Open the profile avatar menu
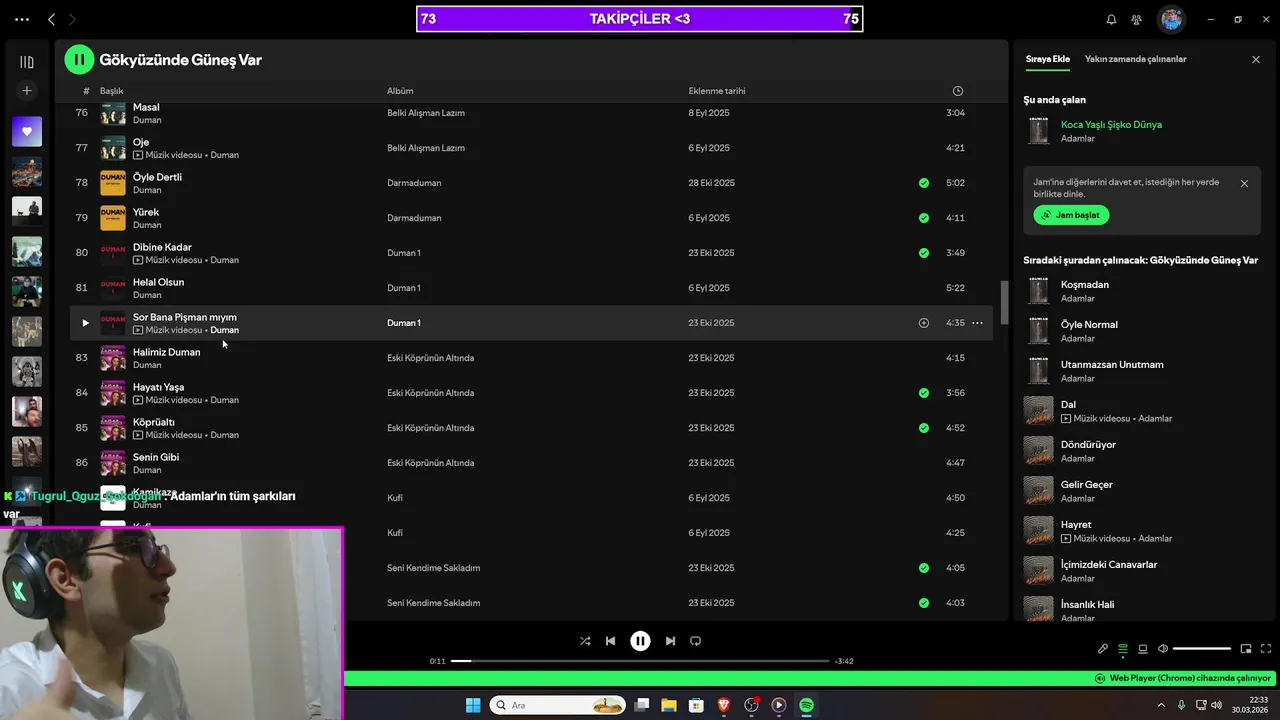Viewport: 1280px width, 720px height. pyautogui.click(x=1171, y=19)
